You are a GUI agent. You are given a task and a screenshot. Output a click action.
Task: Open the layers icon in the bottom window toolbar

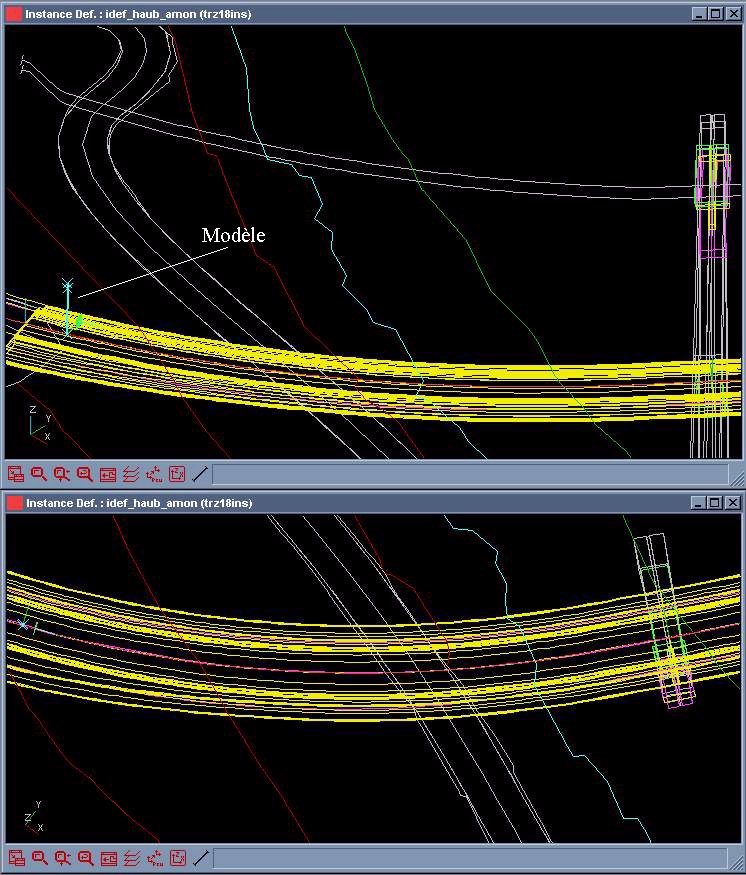pyautogui.click(x=131, y=858)
